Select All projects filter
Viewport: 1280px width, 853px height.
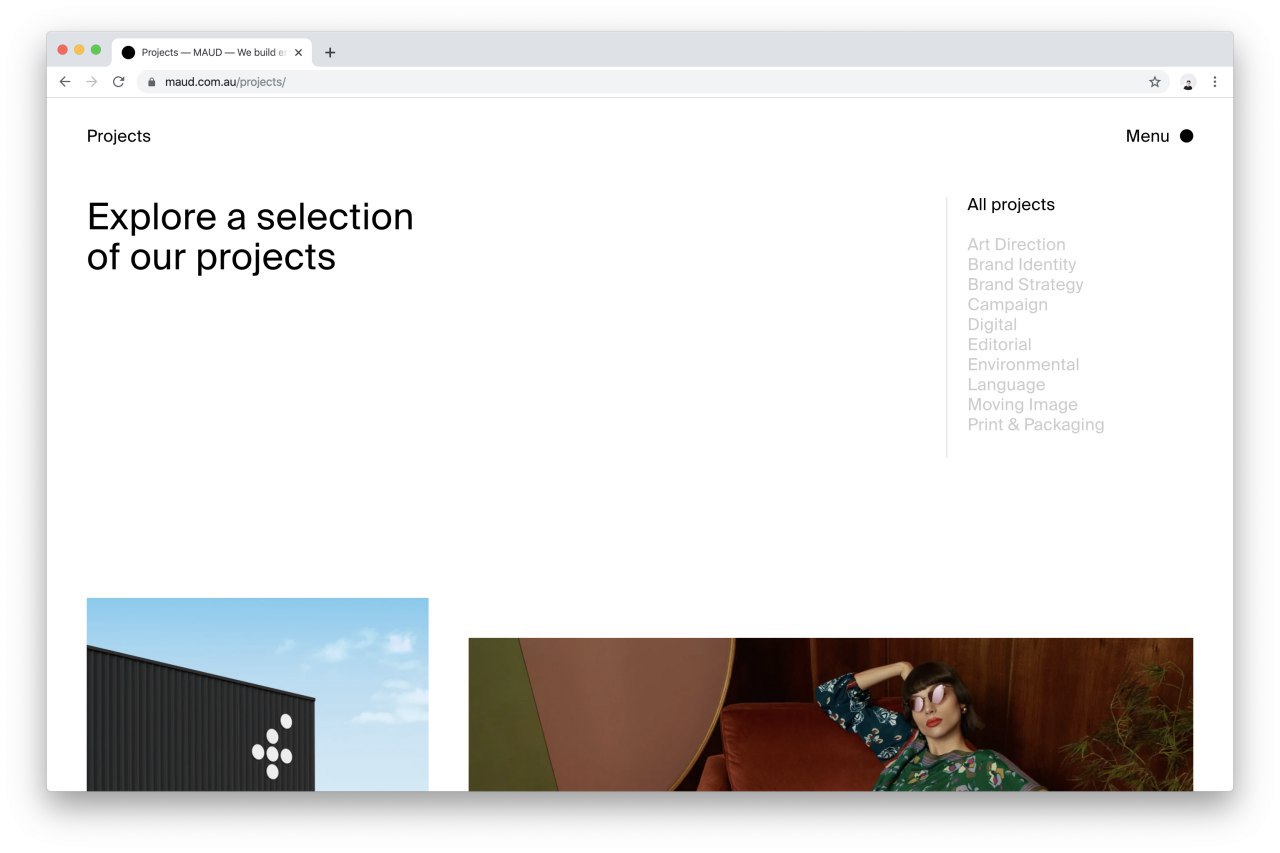coord(1011,205)
